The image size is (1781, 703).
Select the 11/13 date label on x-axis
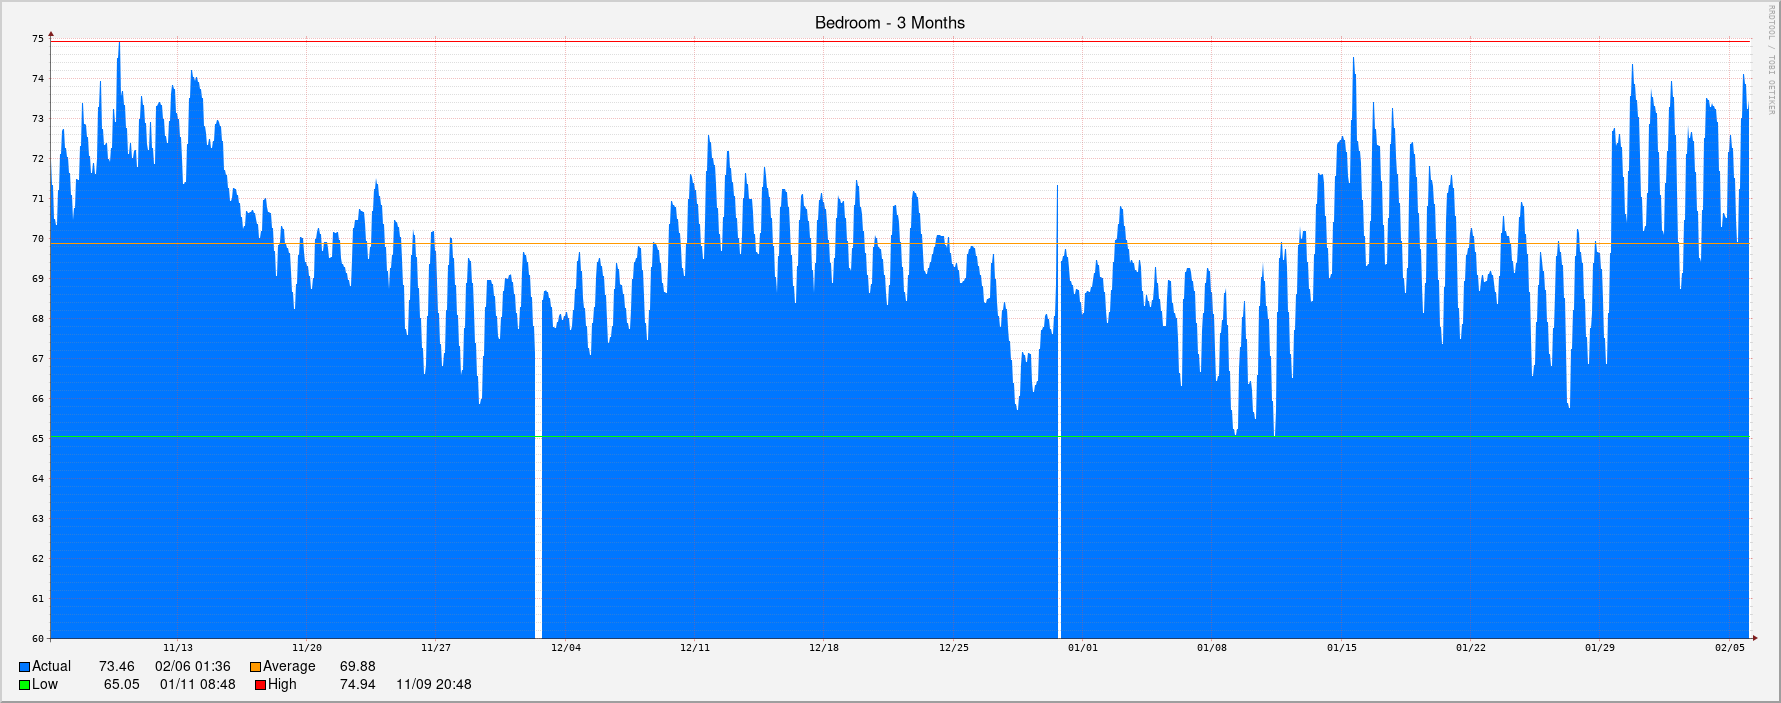click(x=178, y=648)
